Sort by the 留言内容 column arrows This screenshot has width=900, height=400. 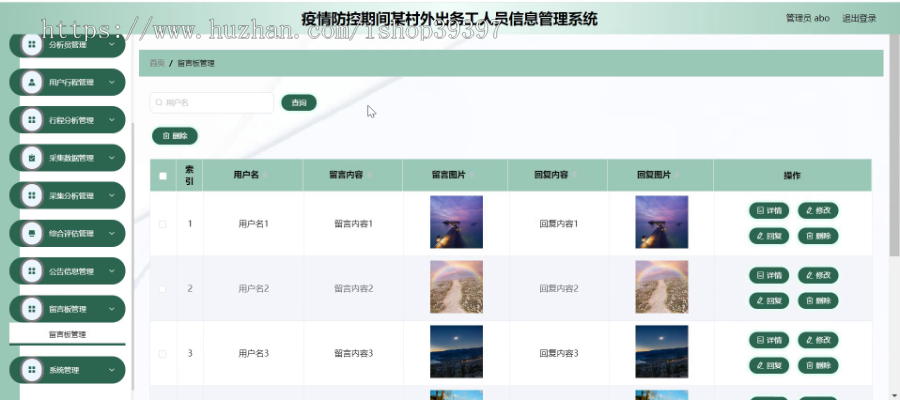(369, 175)
